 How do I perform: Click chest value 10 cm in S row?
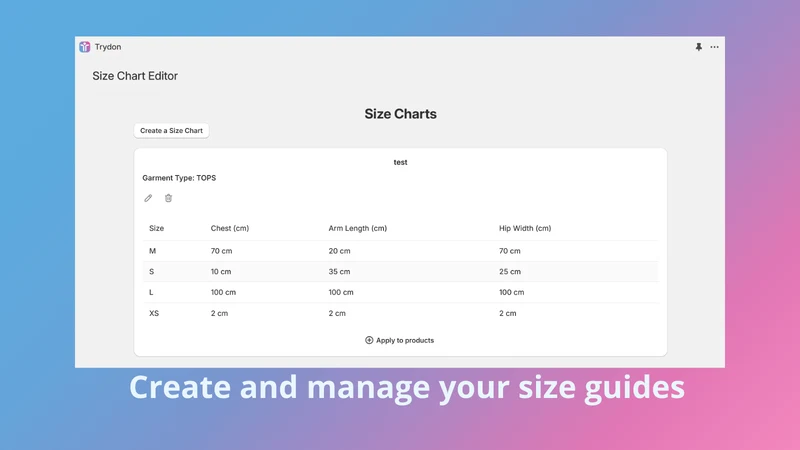click(x=221, y=271)
